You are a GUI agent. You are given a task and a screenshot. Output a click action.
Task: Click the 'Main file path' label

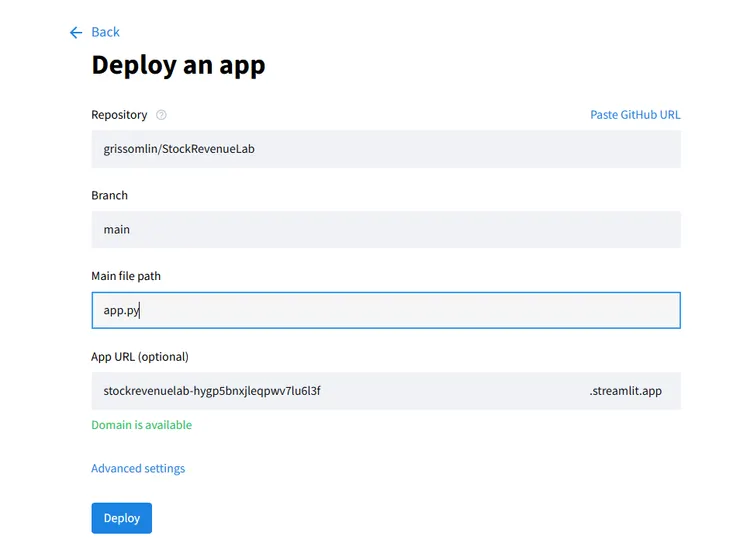[x=126, y=276]
